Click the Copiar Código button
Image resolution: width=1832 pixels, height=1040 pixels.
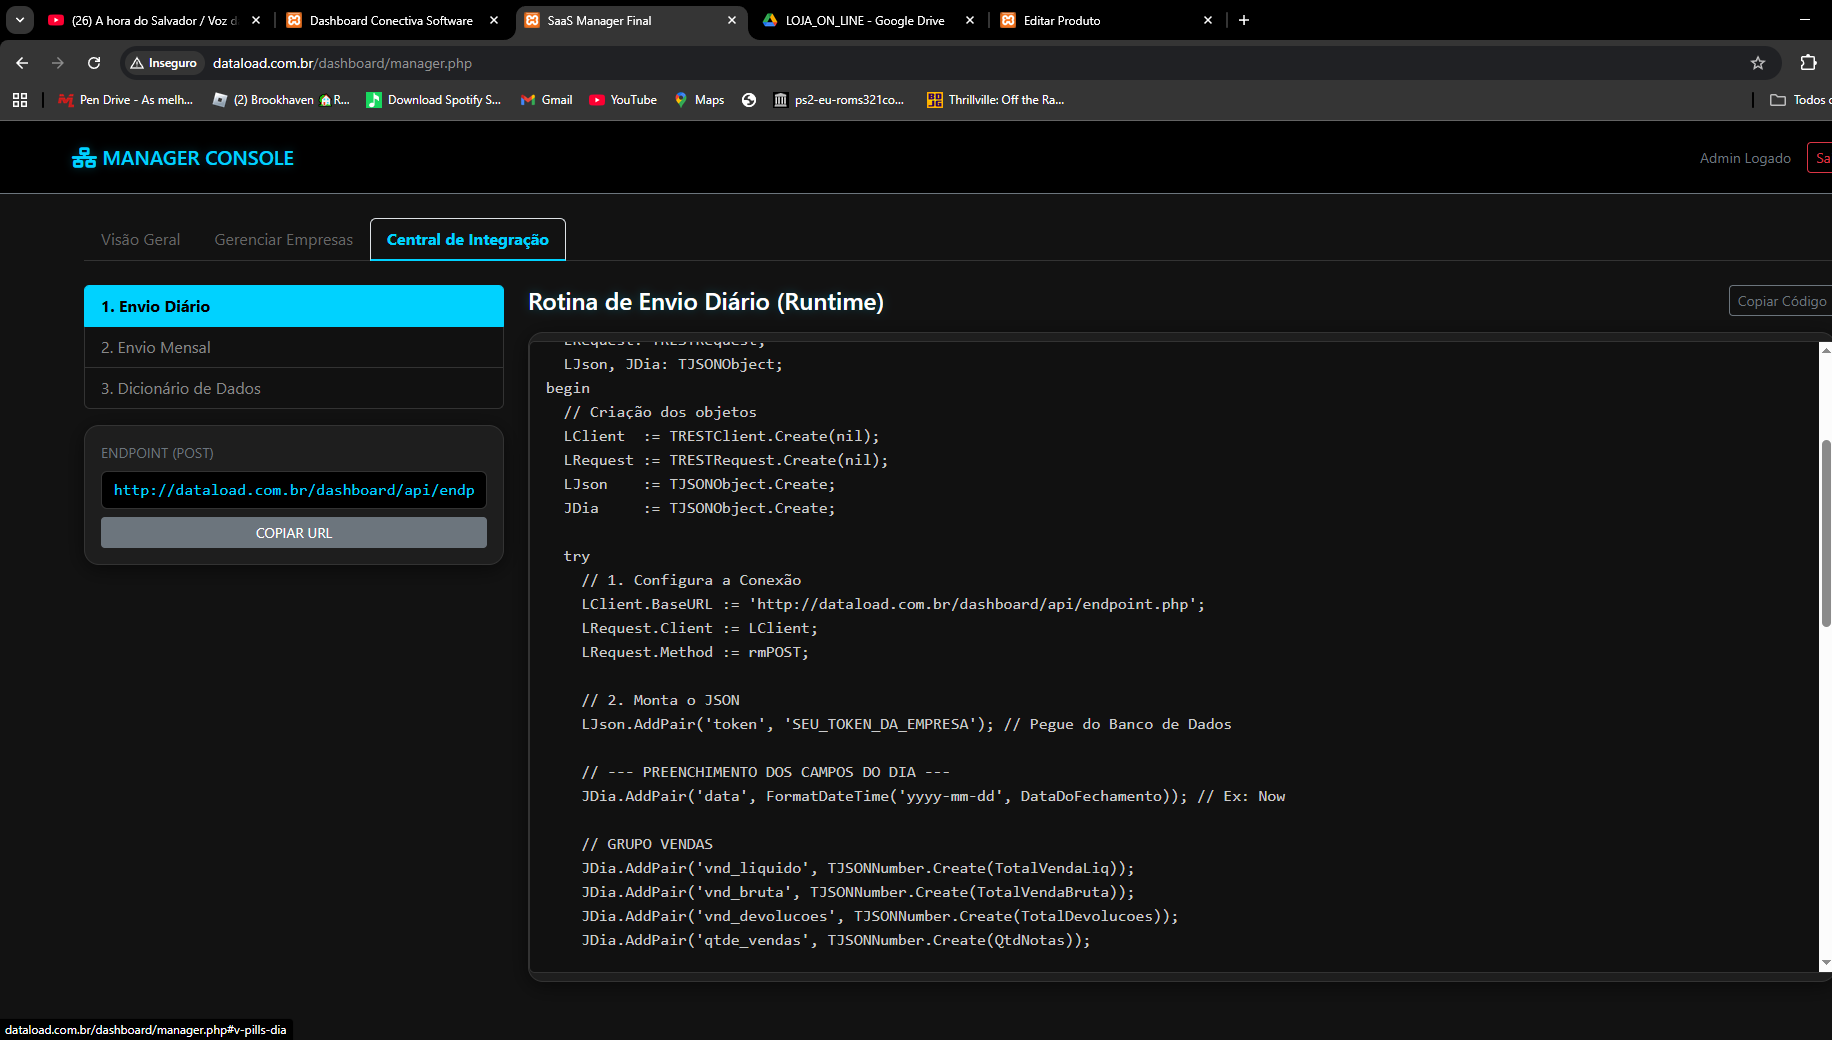click(1781, 301)
